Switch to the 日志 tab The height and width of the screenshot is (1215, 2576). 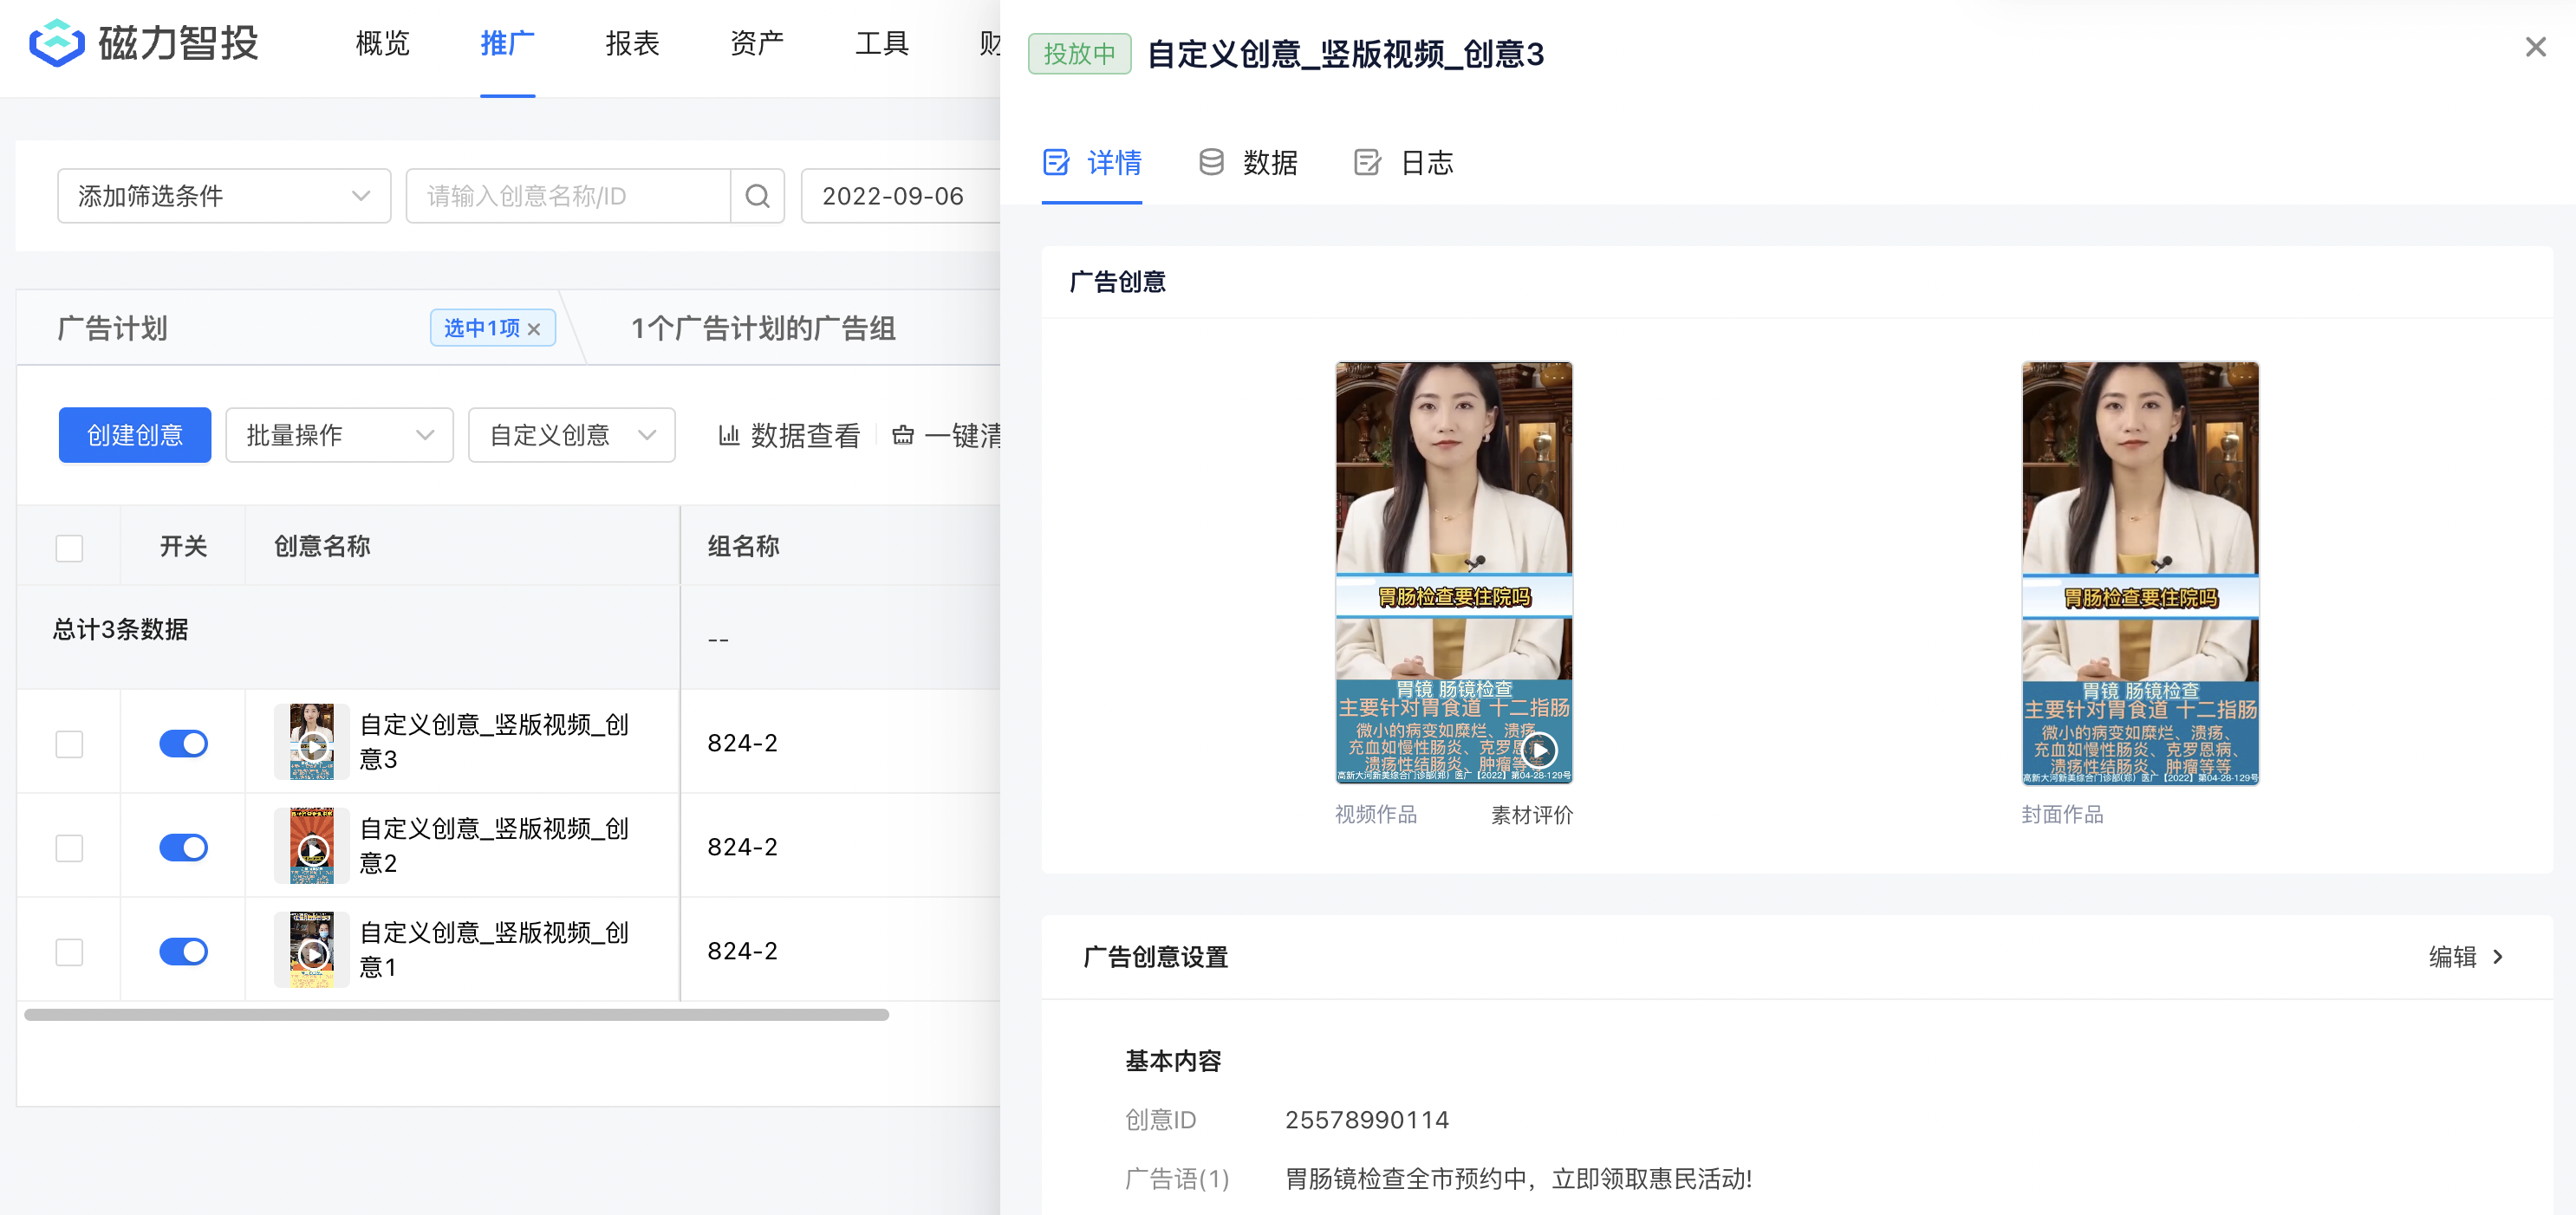click(x=1404, y=162)
